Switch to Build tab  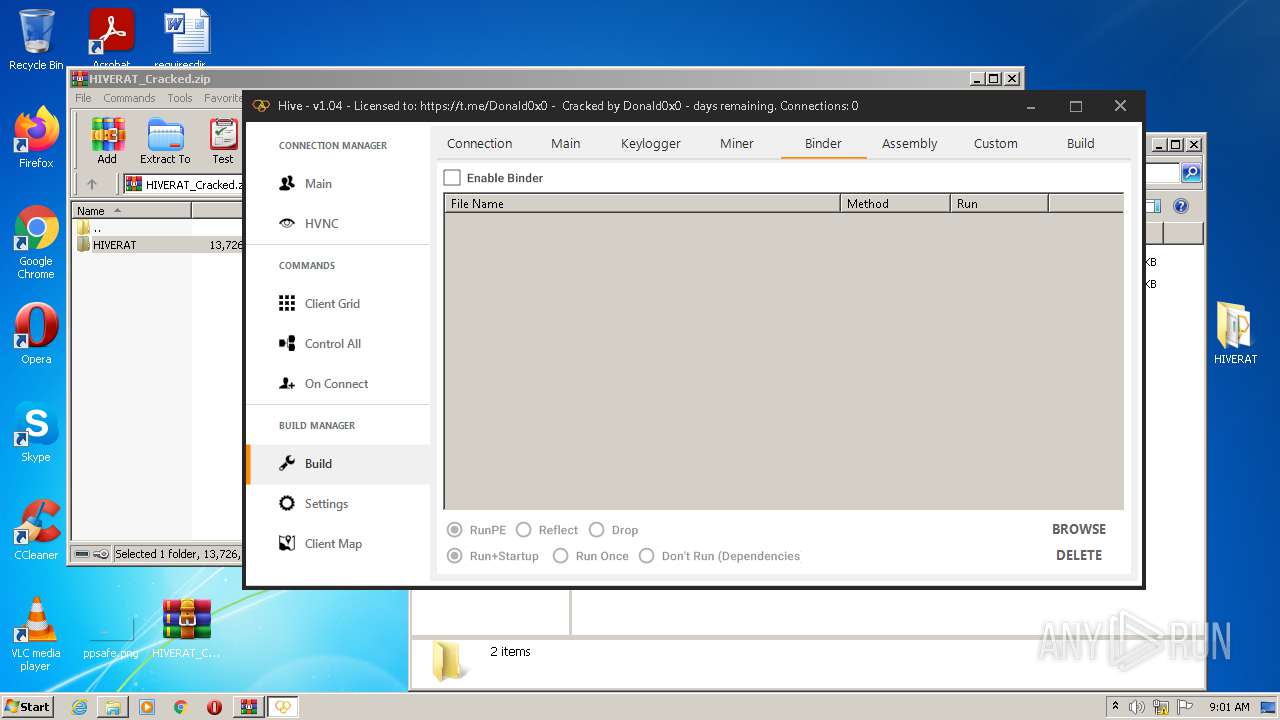1081,143
